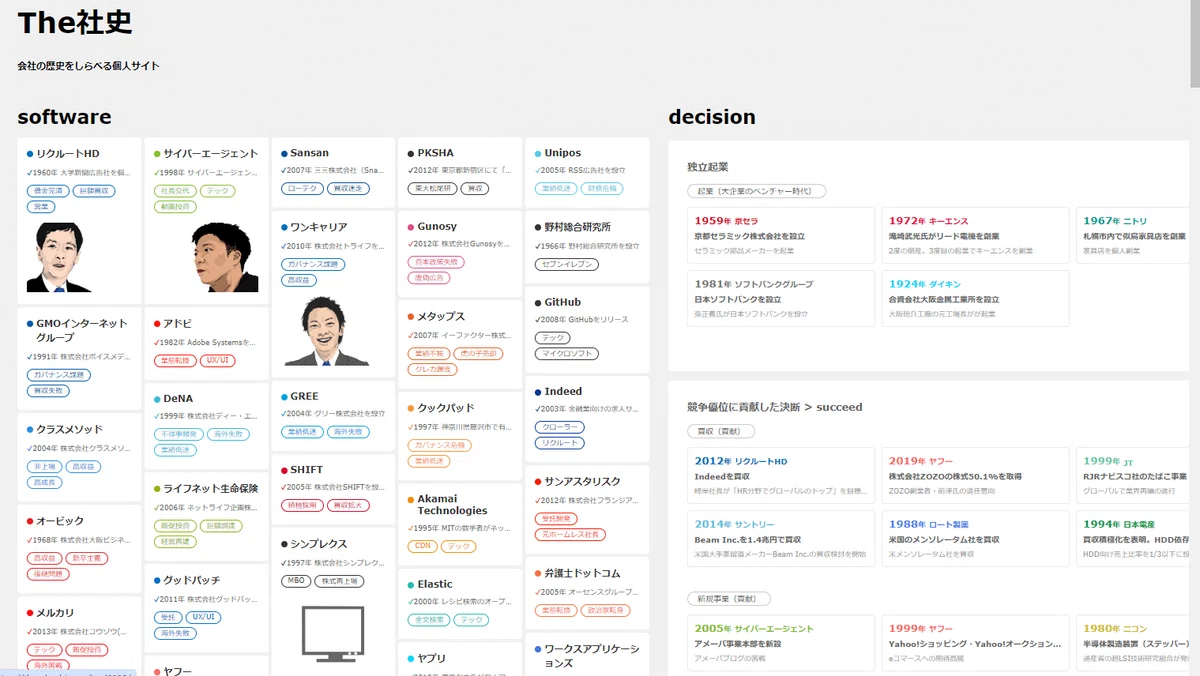This screenshot has height=676, width=1200.
Task: Open the サイバーエージェント company title
Action: (x=210, y=154)
